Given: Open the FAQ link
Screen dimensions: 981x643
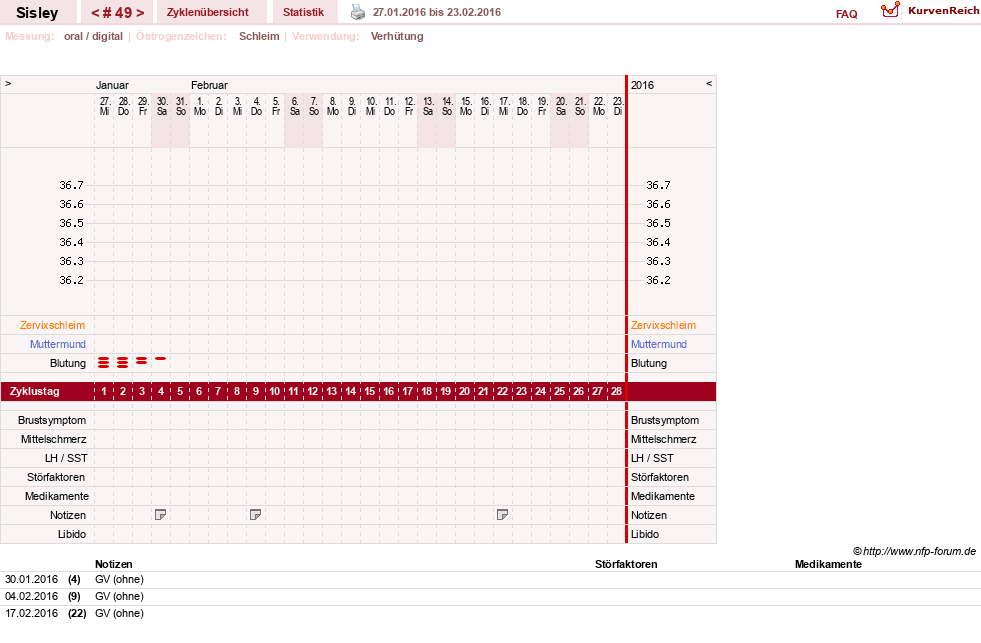Looking at the screenshot, I should click(x=846, y=14).
